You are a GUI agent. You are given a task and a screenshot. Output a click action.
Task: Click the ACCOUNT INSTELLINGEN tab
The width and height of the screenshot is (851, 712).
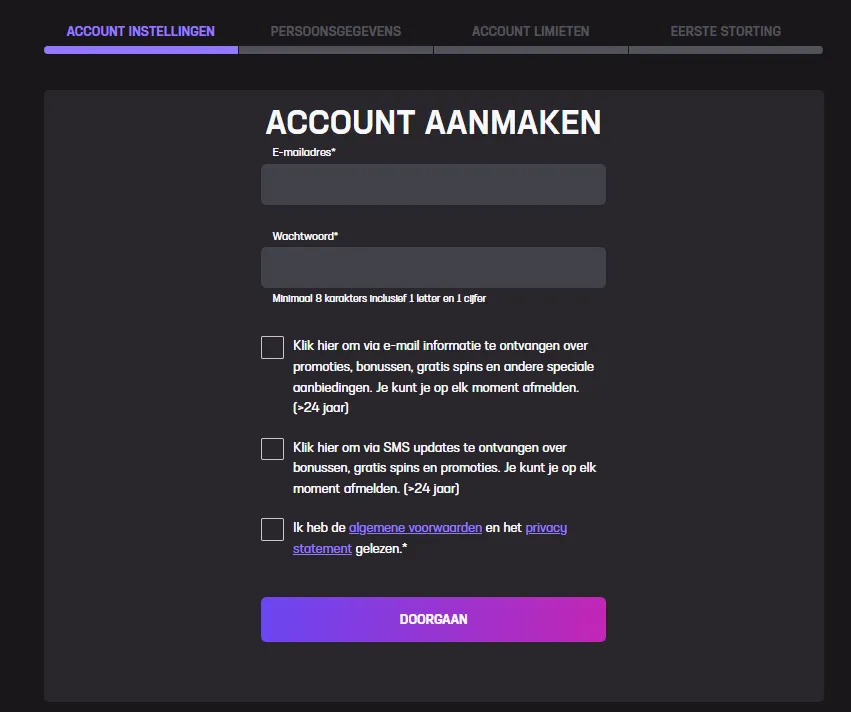[140, 31]
